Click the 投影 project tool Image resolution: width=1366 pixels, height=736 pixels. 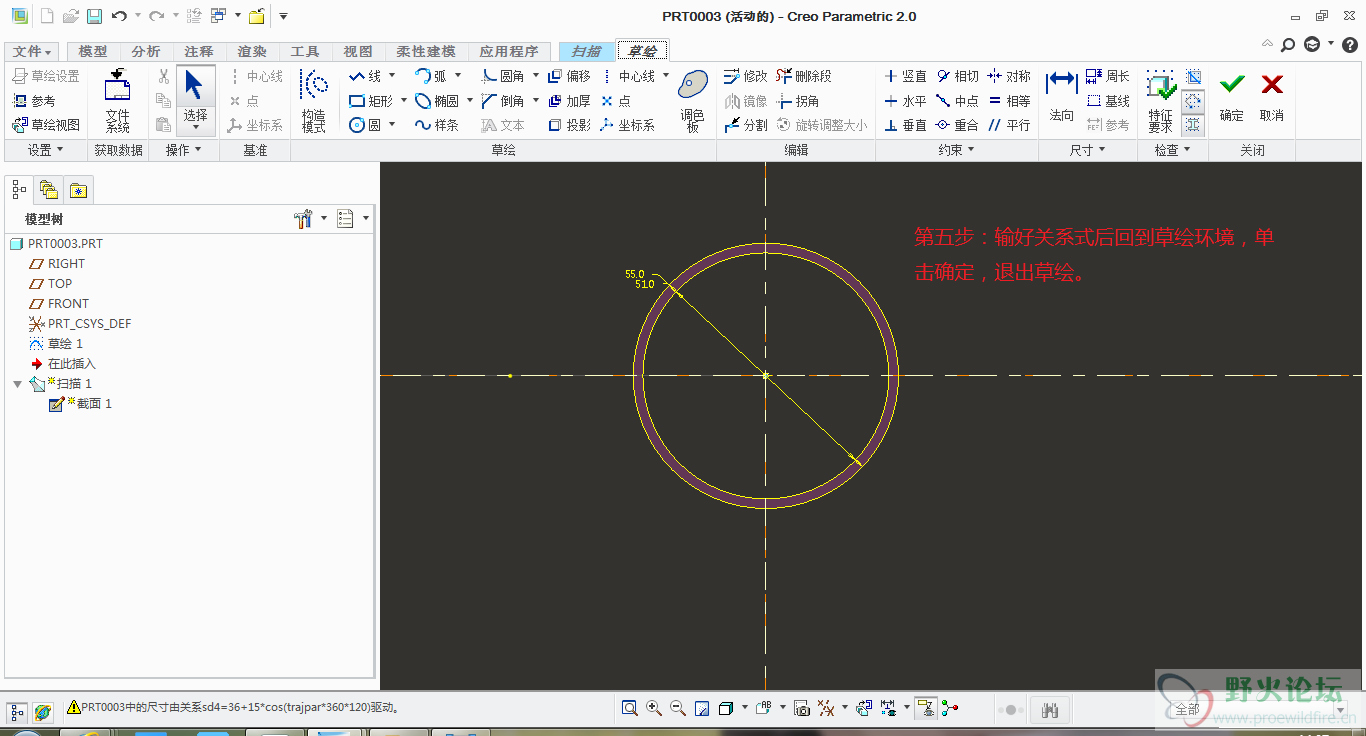tap(569, 125)
